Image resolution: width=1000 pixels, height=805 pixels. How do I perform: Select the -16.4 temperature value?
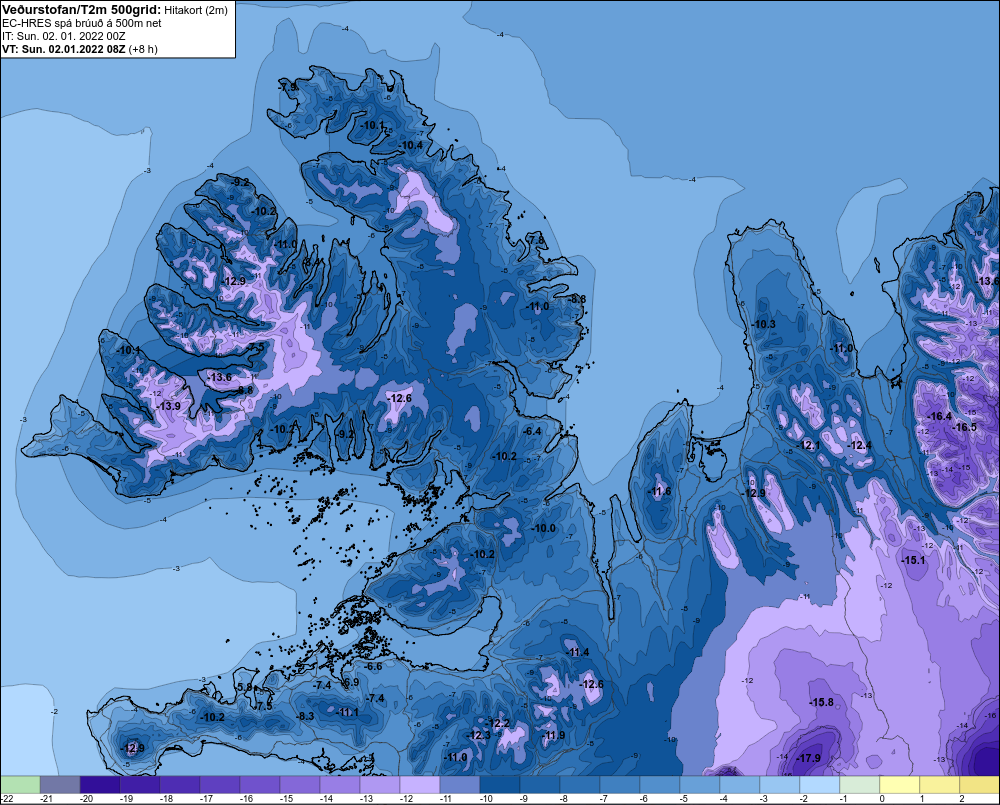[939, 417]
